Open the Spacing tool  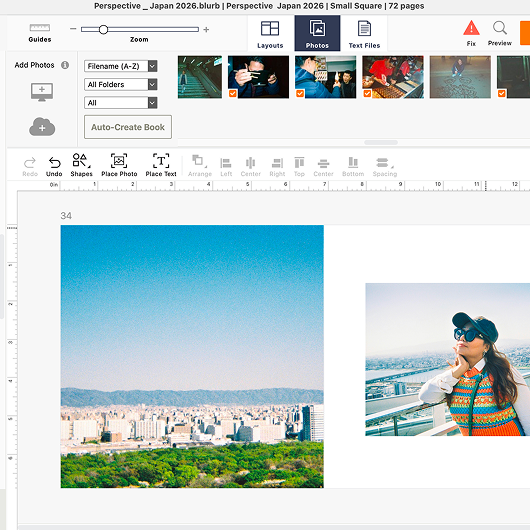click(x=385, y=167)
